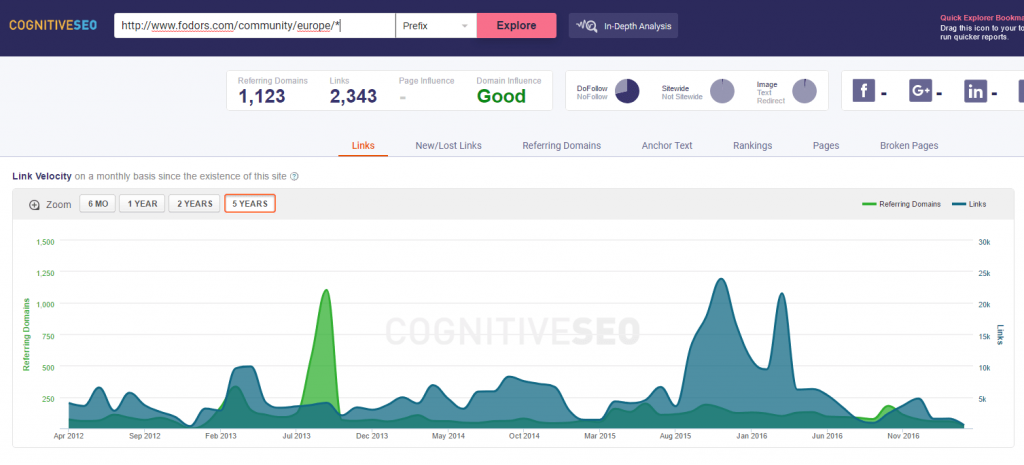
Task: Click the Jul 2013 axis label
Action: 296,436
